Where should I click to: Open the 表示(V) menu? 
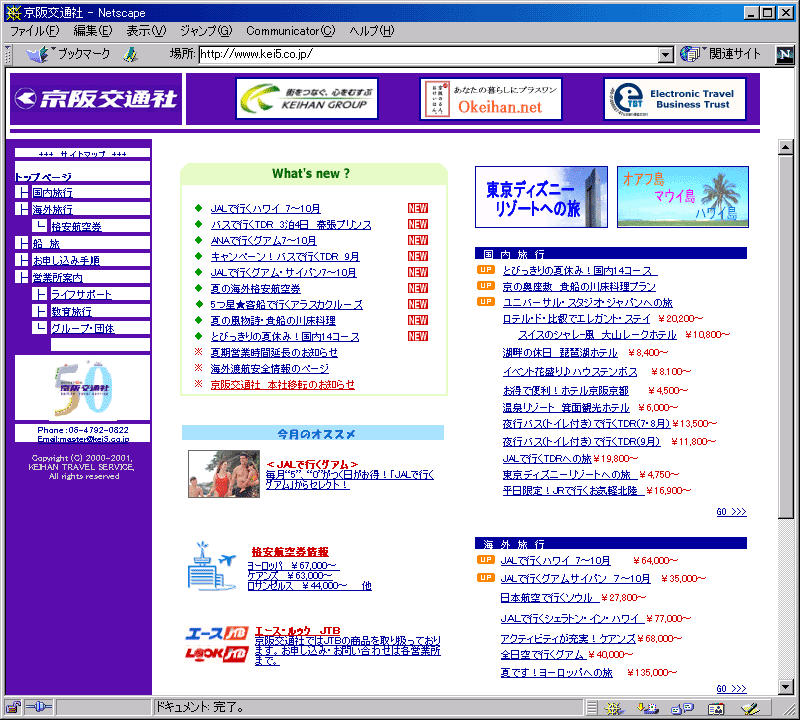pos(146,31)
